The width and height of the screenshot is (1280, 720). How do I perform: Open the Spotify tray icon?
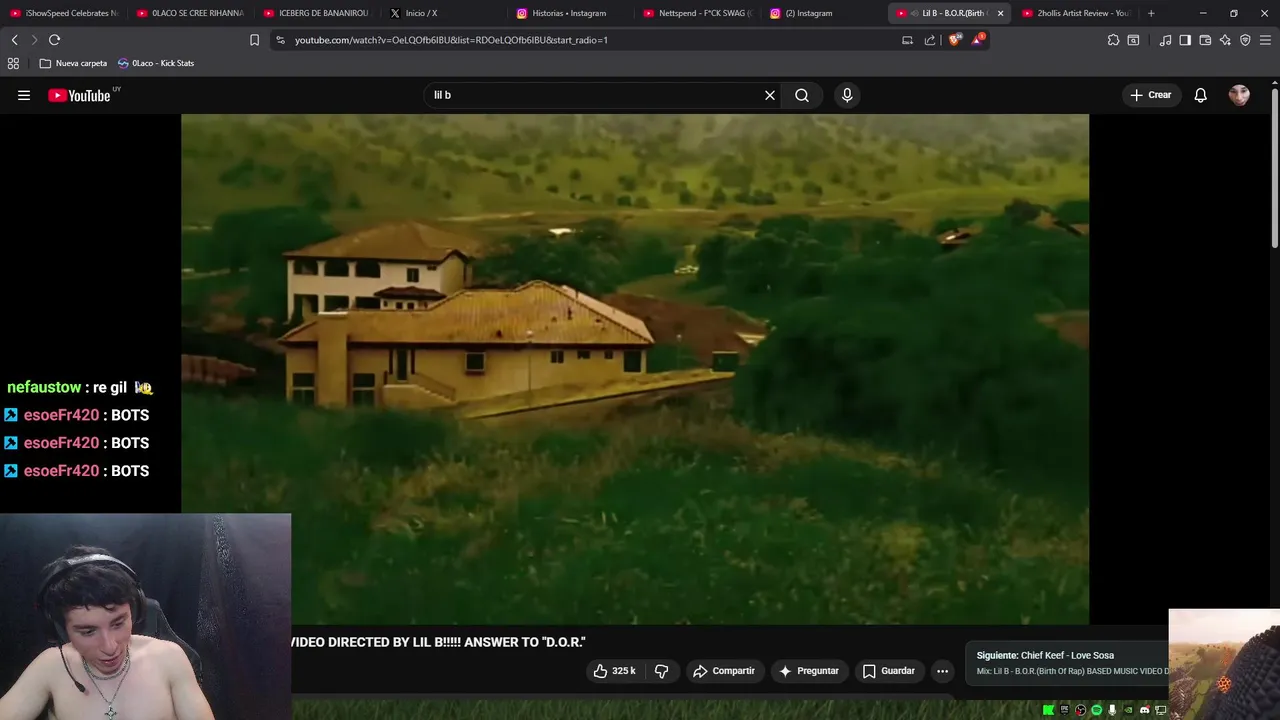(x=1096, y=710)
